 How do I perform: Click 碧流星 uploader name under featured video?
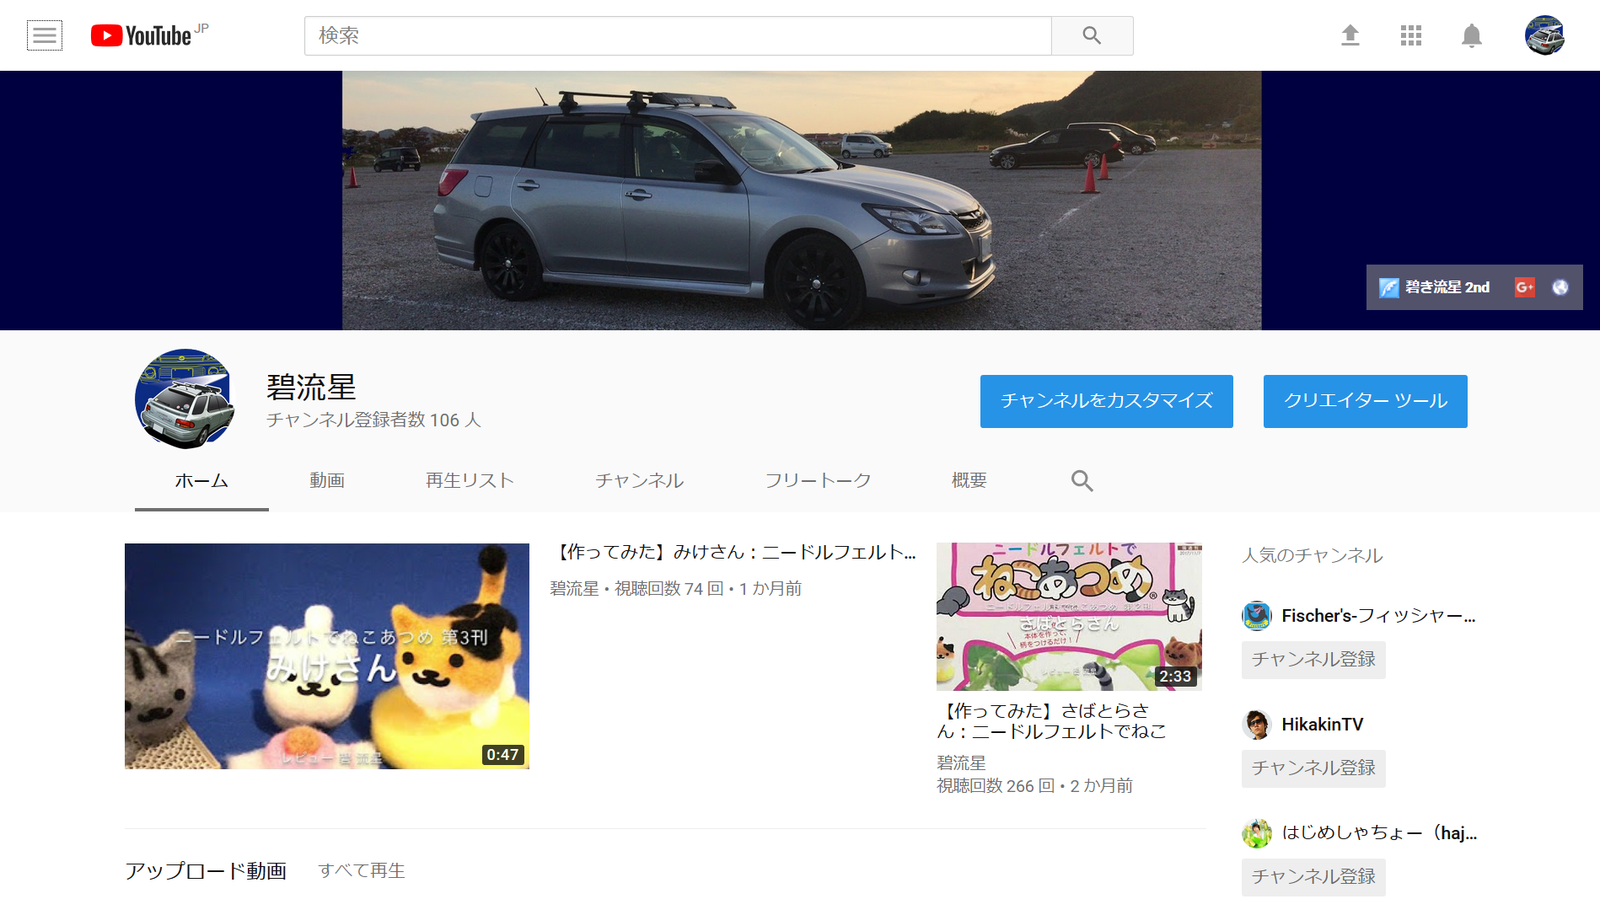click(574, 589)
